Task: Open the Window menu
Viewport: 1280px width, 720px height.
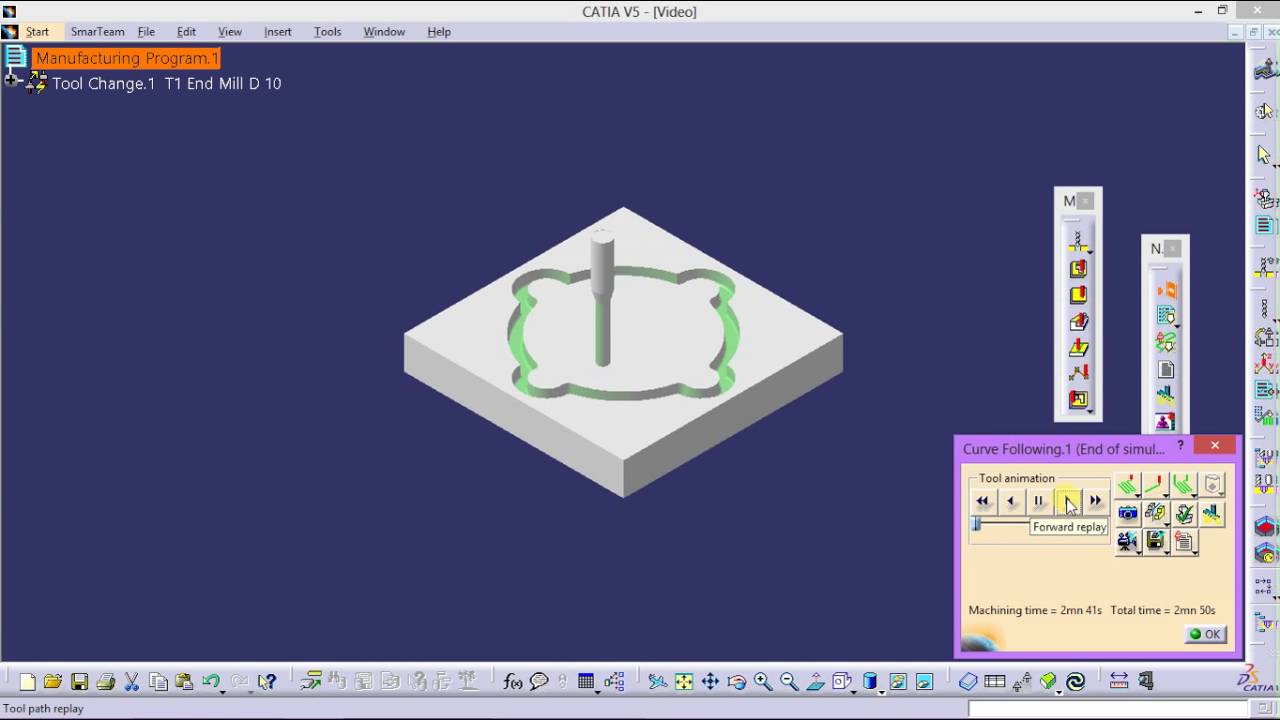Action: coord(384,32)
